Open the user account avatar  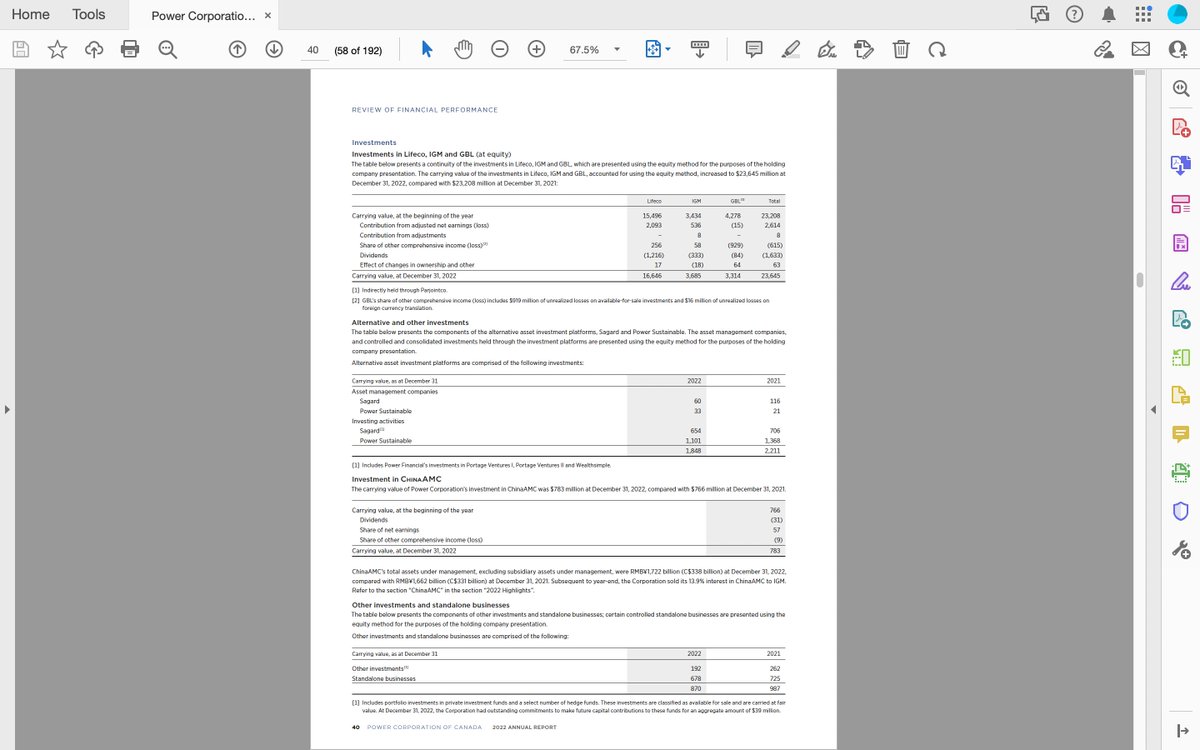tap(1177, 14)
